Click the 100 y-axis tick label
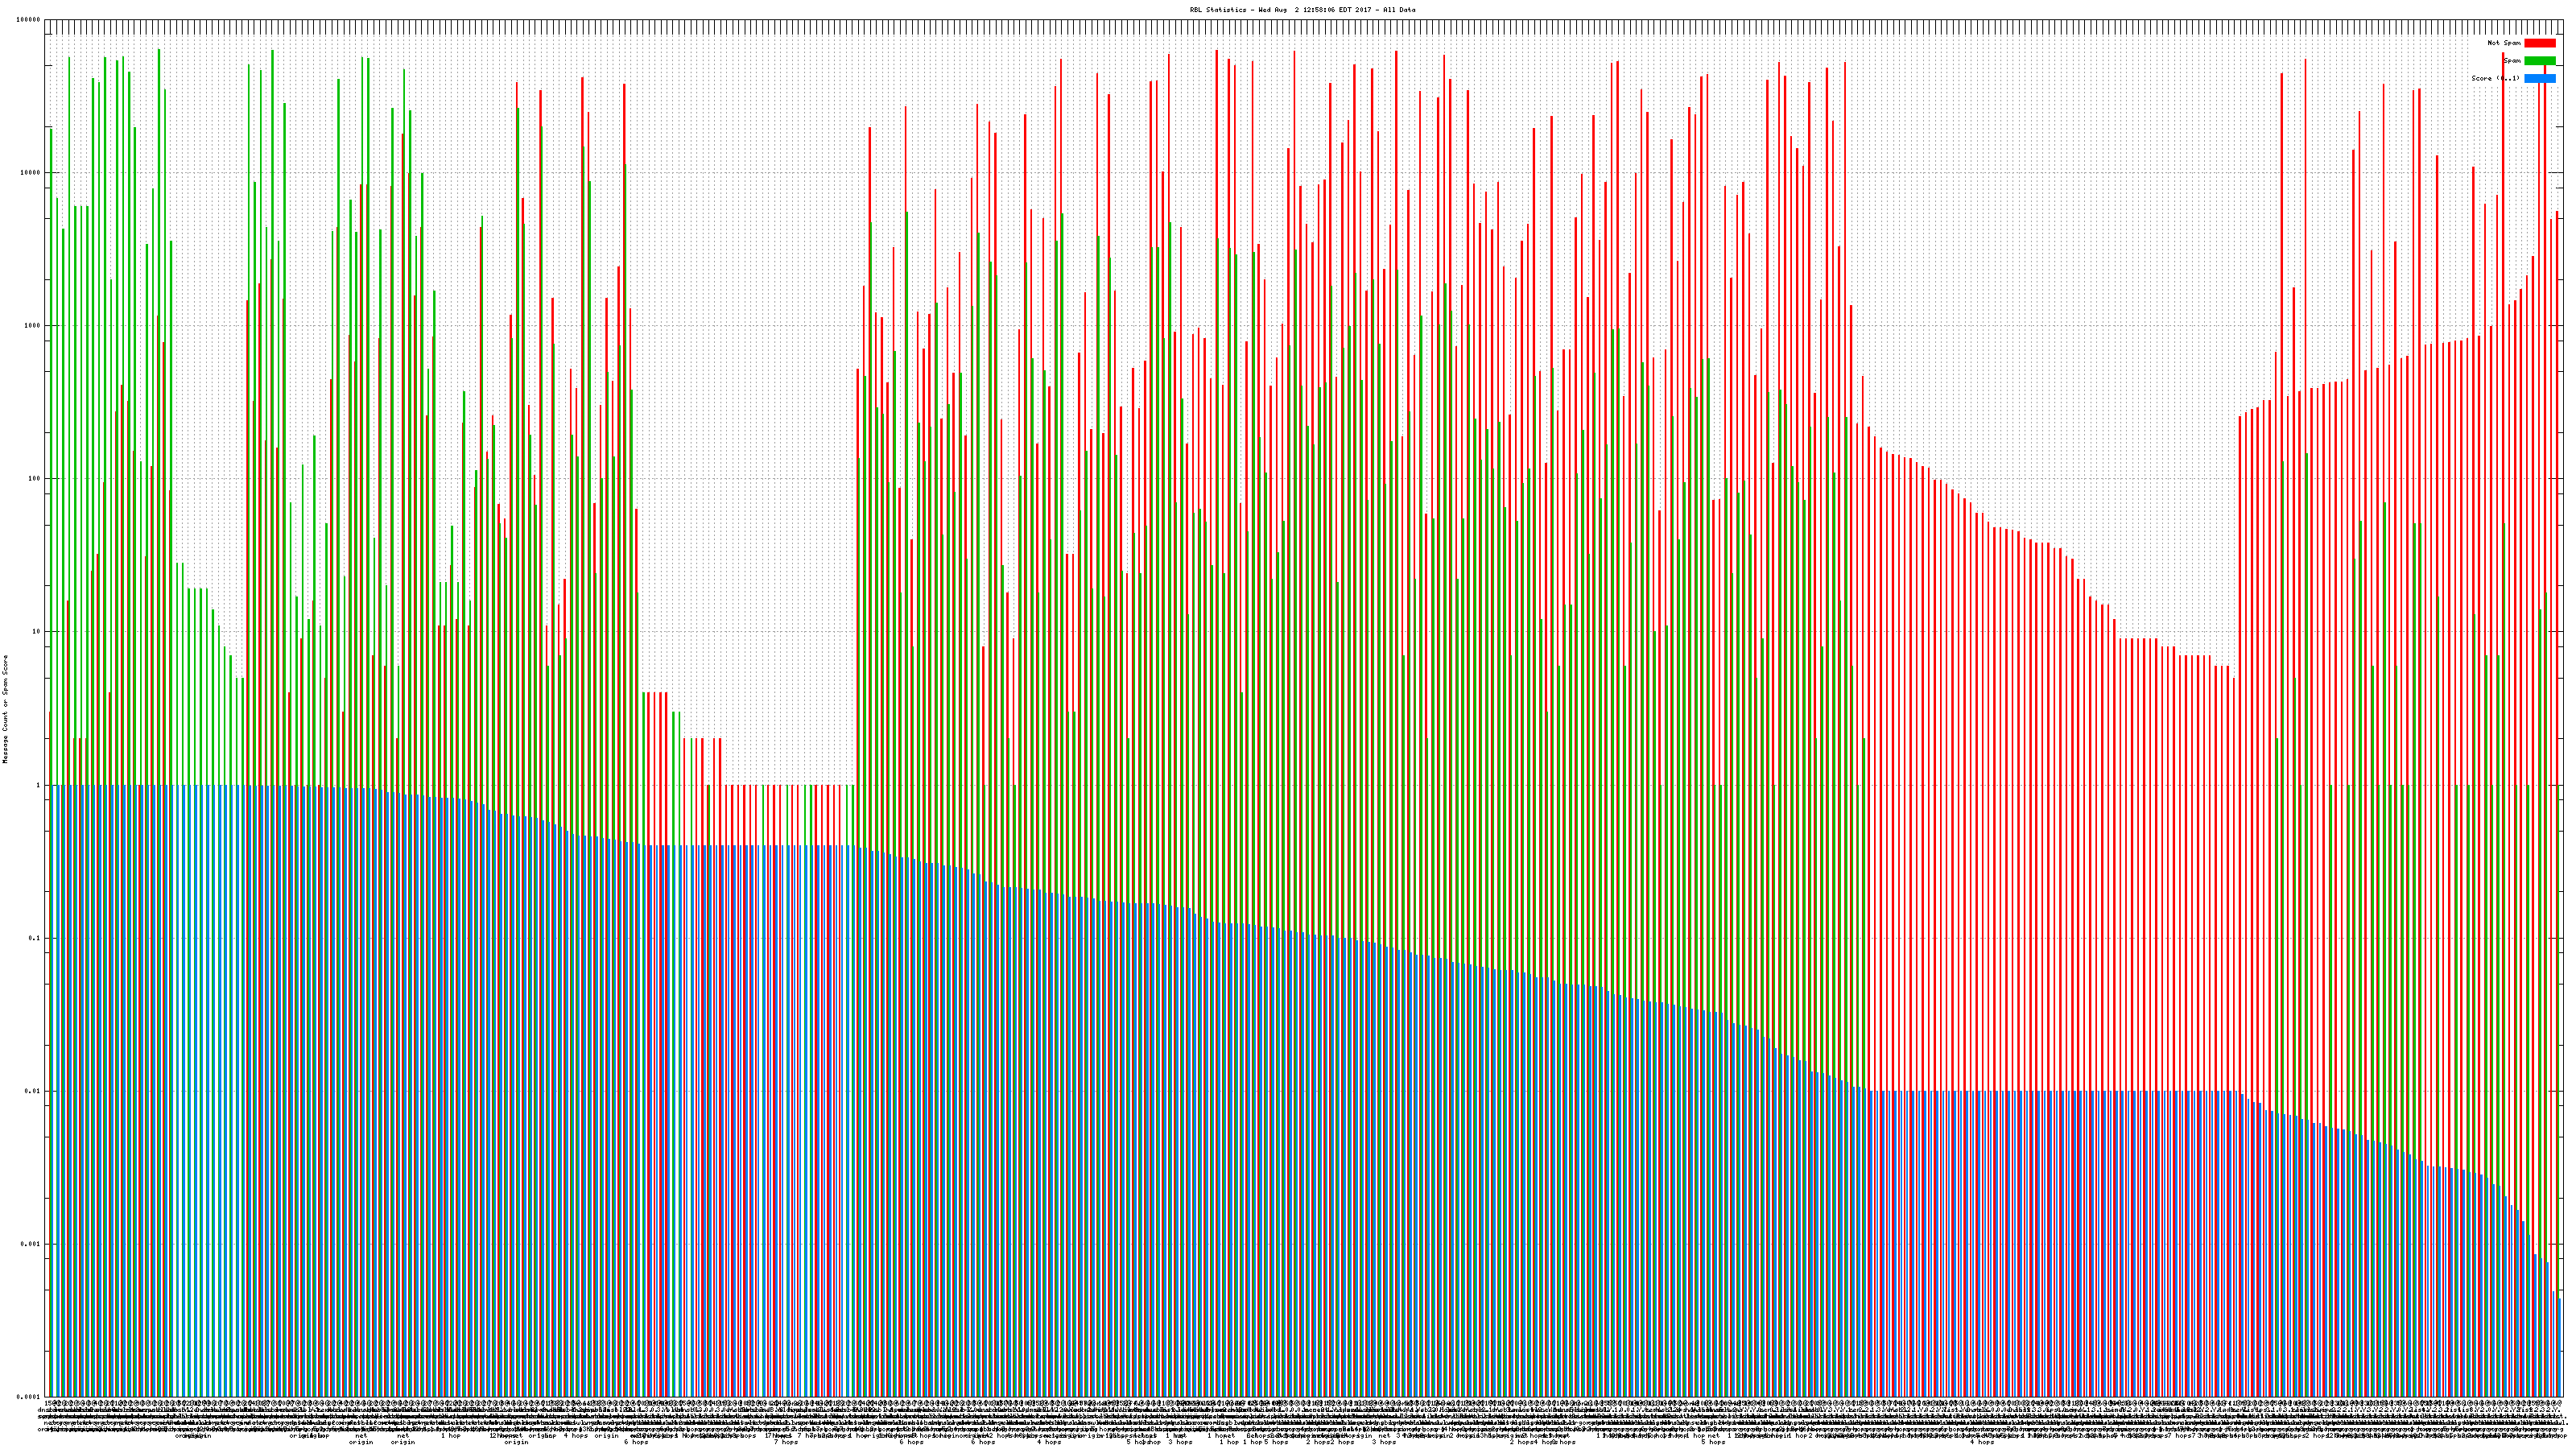 [x=34, y=479]
